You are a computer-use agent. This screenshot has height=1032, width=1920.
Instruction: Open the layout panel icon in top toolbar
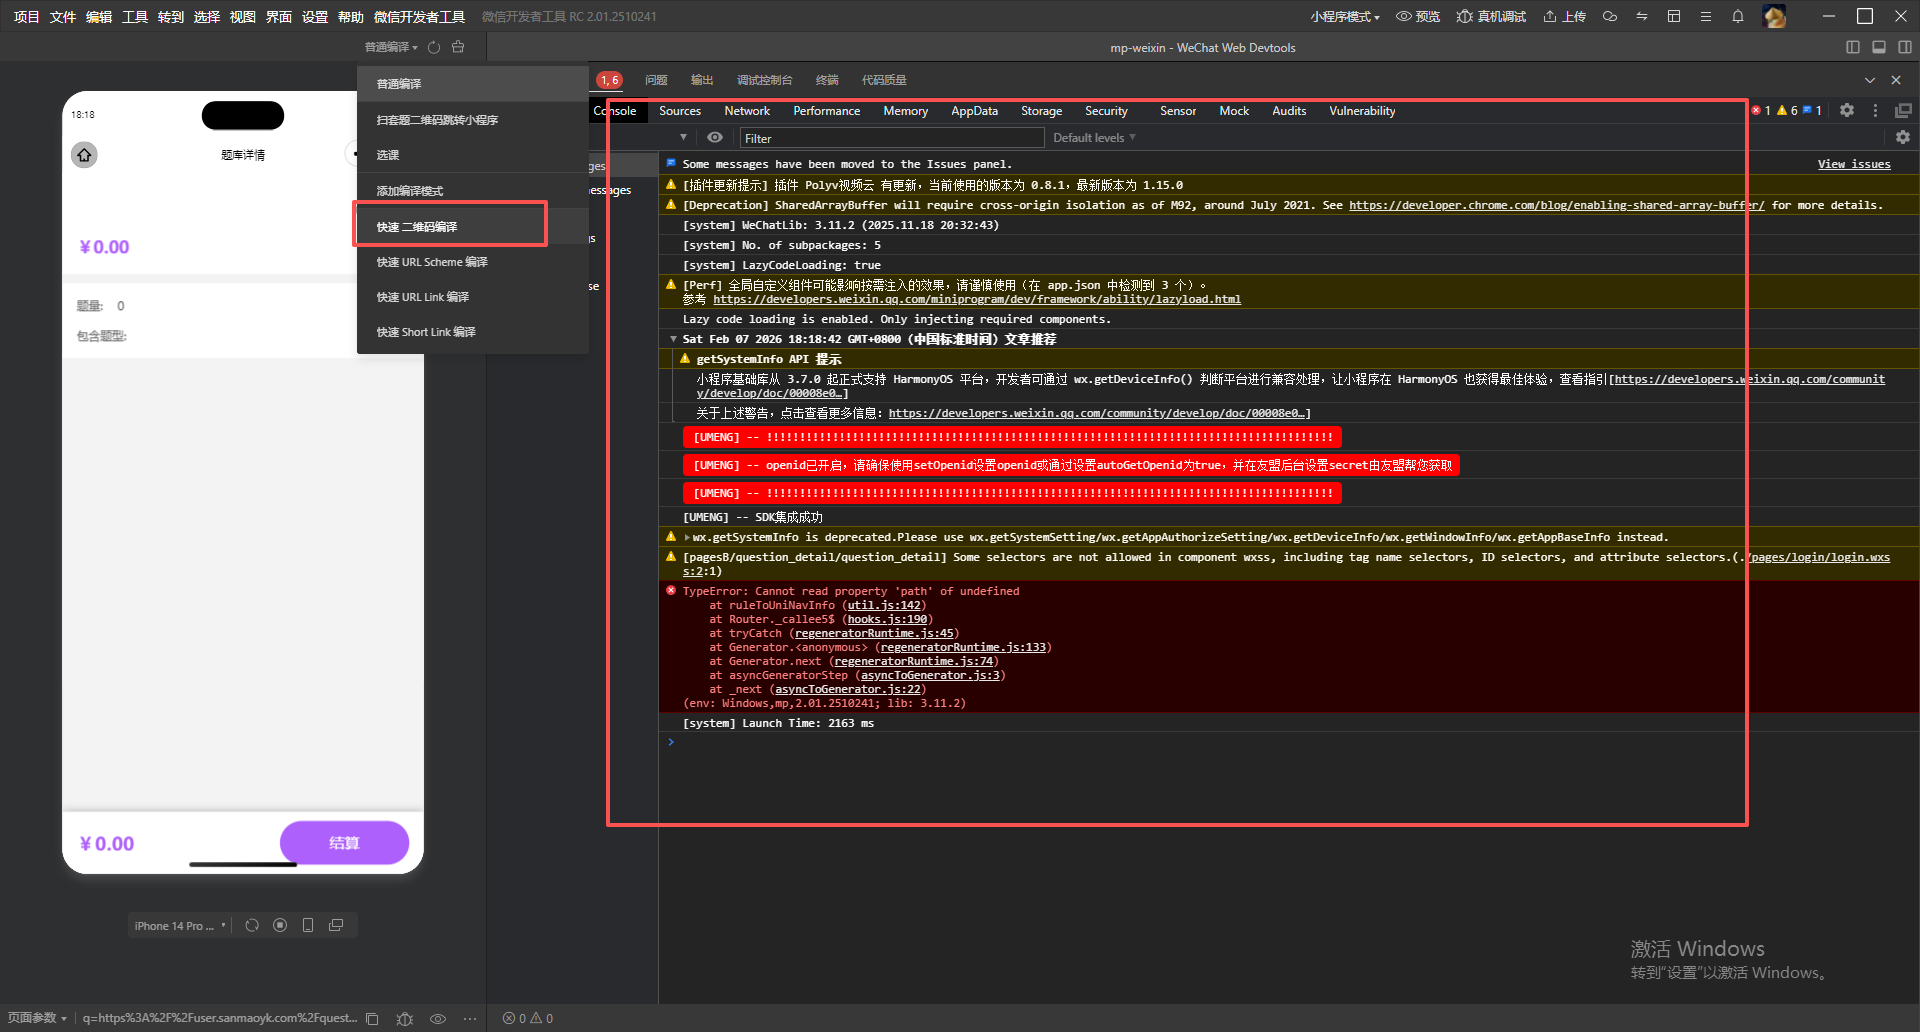tap(1674, 16)
